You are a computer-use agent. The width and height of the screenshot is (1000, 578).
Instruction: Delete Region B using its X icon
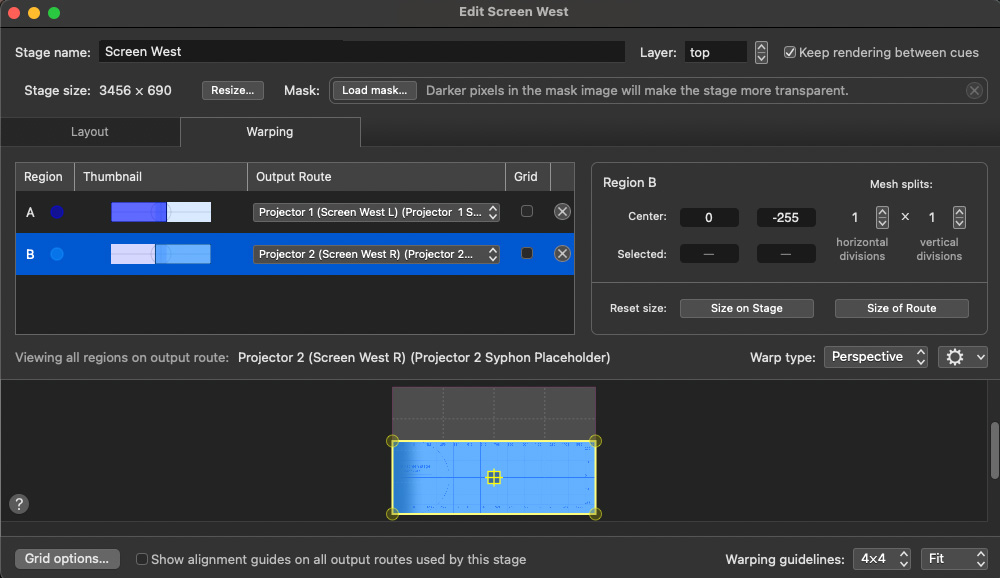coord(562,253)
